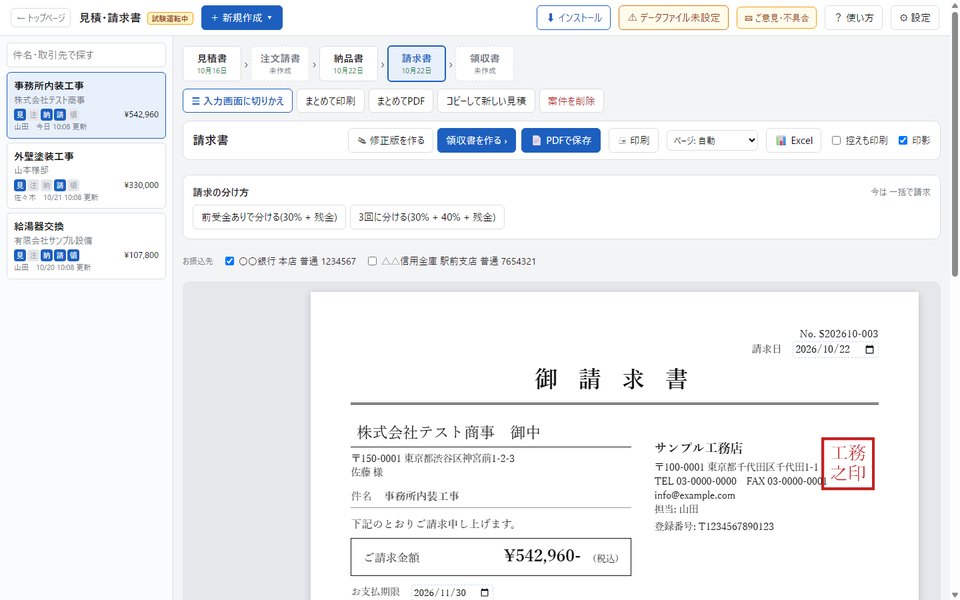
Task: Click the 納 badge in 外壁塗装工事 card
Action: click(x=47, y=185)
